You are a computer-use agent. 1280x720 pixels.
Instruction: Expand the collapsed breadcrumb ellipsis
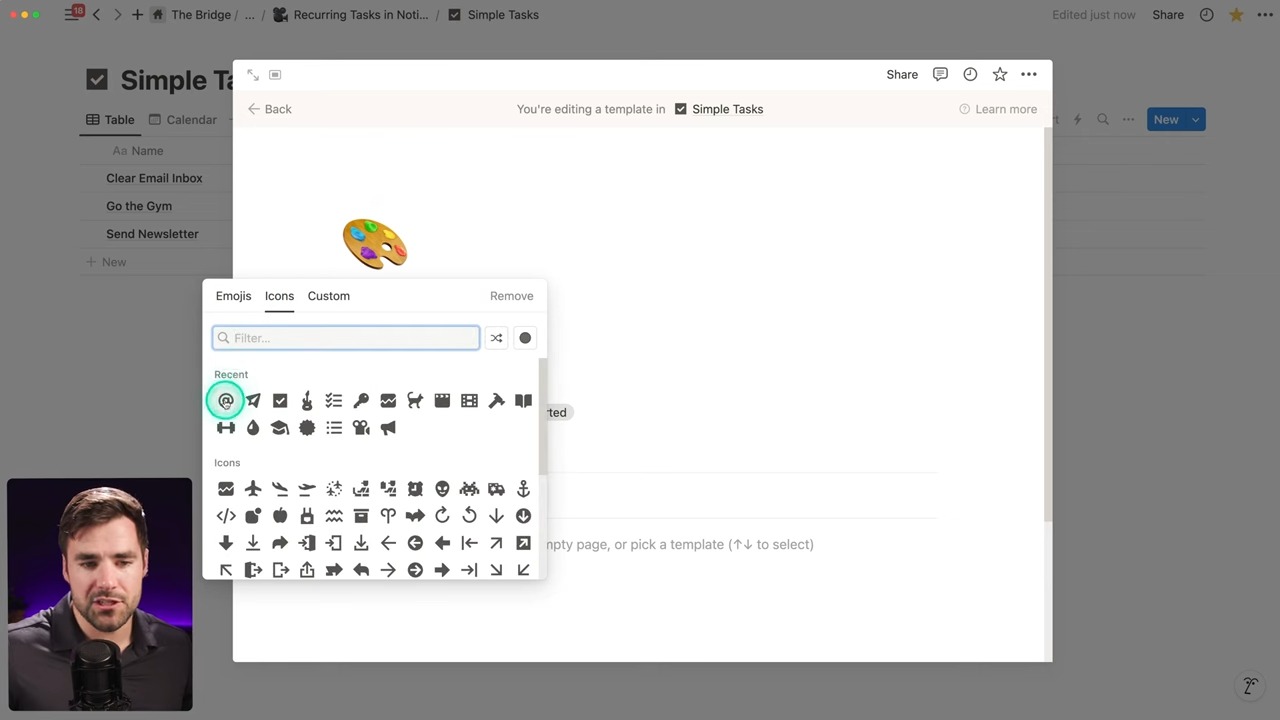[250, 15]
